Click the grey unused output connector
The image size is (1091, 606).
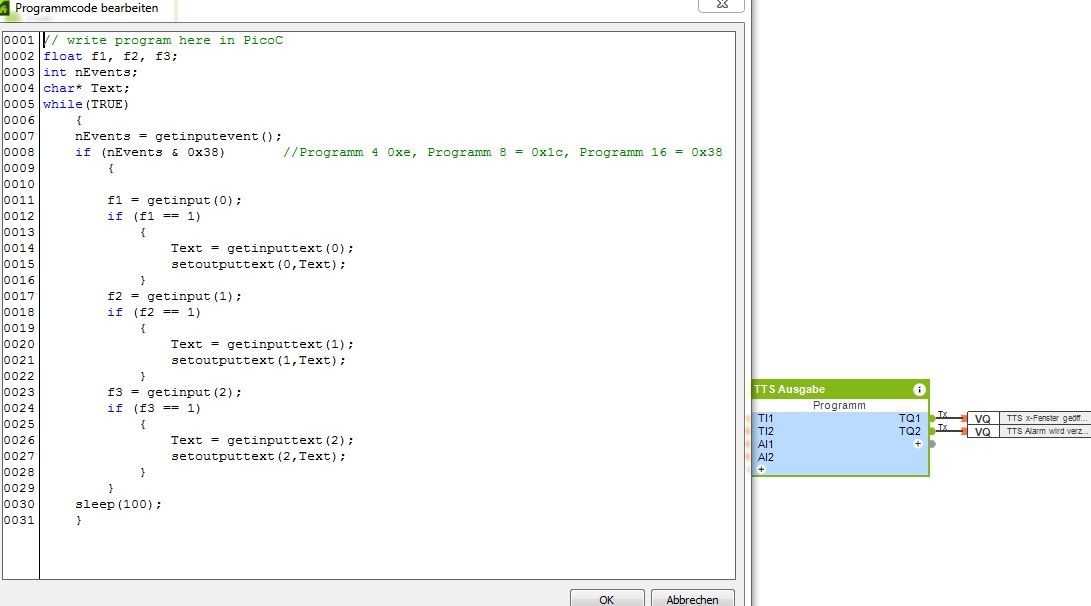click(932, 444)
